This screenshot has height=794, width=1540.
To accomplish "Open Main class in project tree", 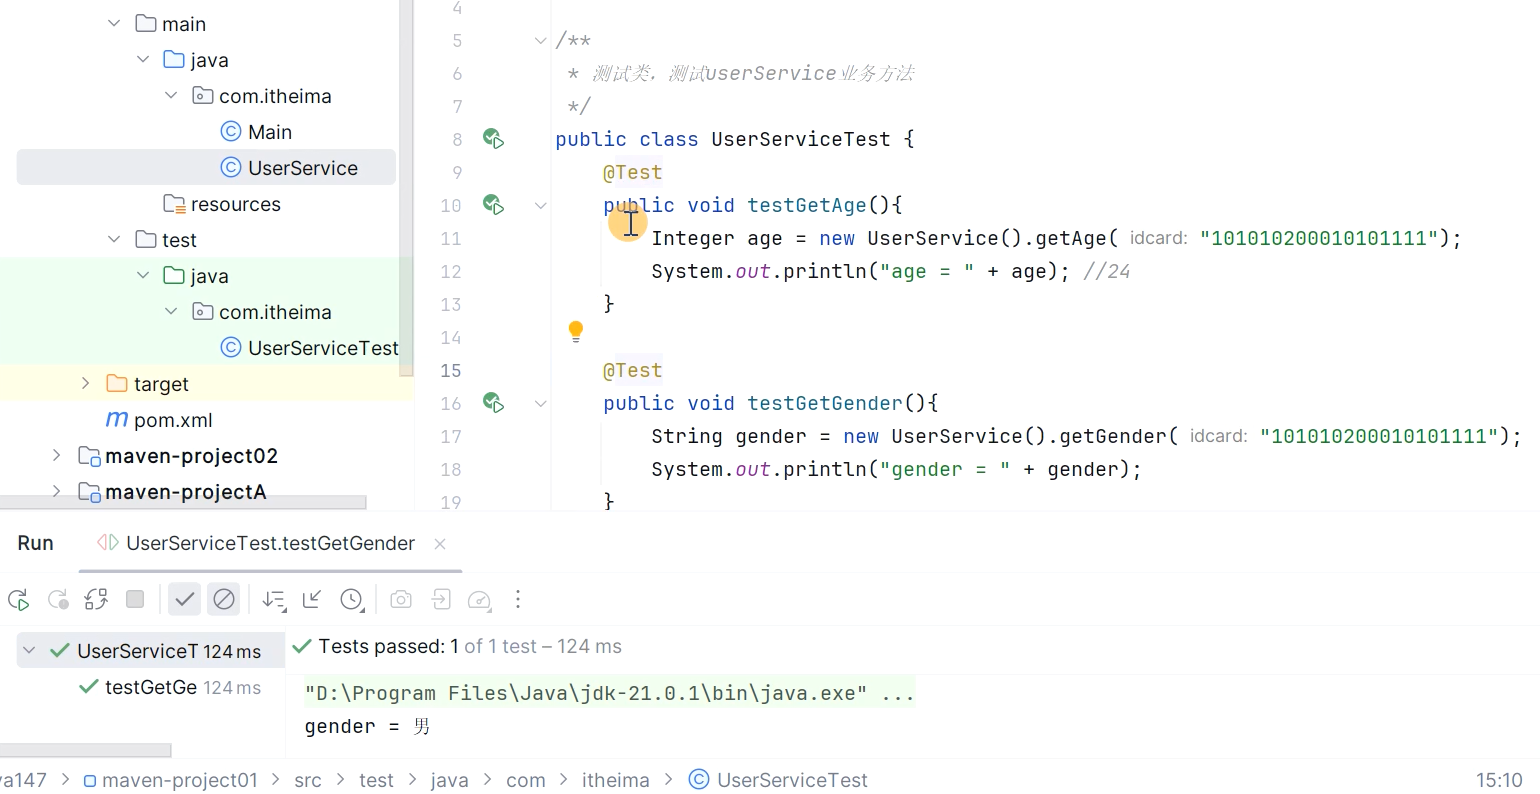I will (x=256, y=132).
